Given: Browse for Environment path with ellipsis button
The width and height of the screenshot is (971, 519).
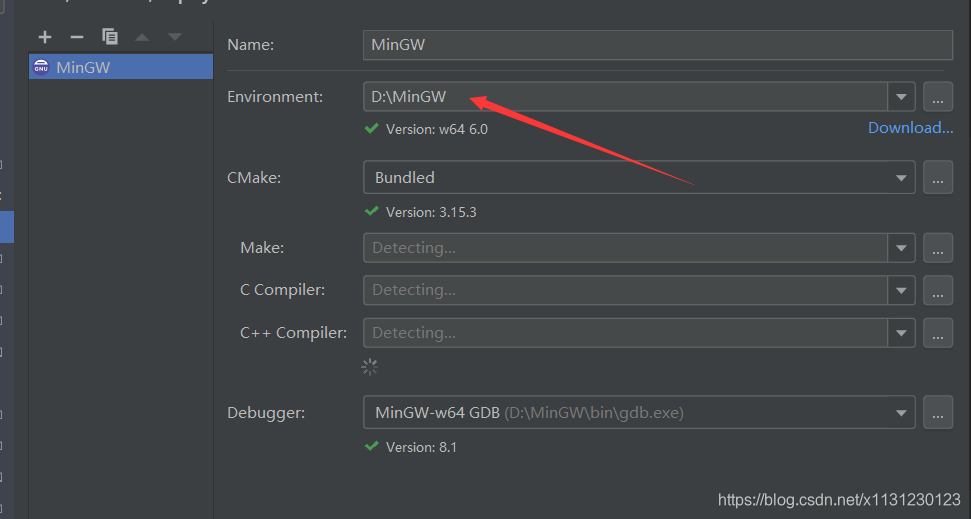Looking at the screenshot, I should (x=938, y=97).
